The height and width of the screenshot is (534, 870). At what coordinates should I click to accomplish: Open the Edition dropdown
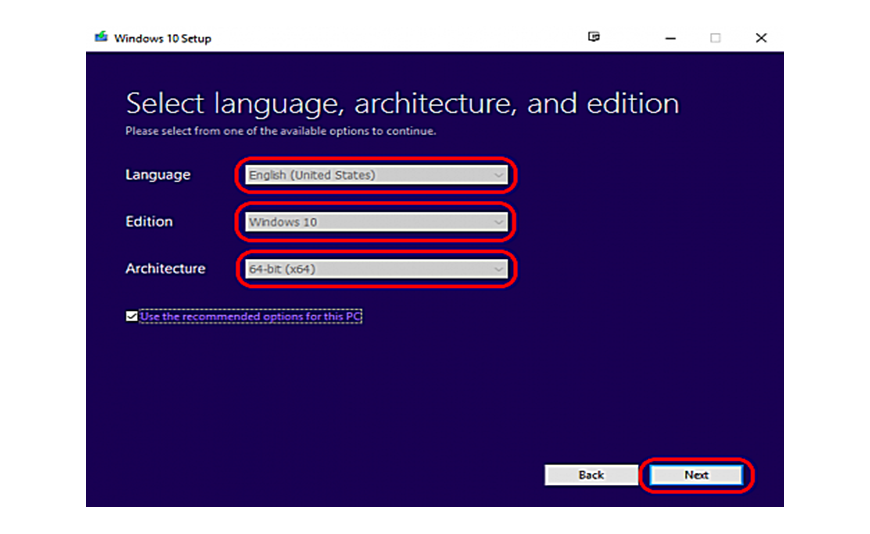pos(376,222)
